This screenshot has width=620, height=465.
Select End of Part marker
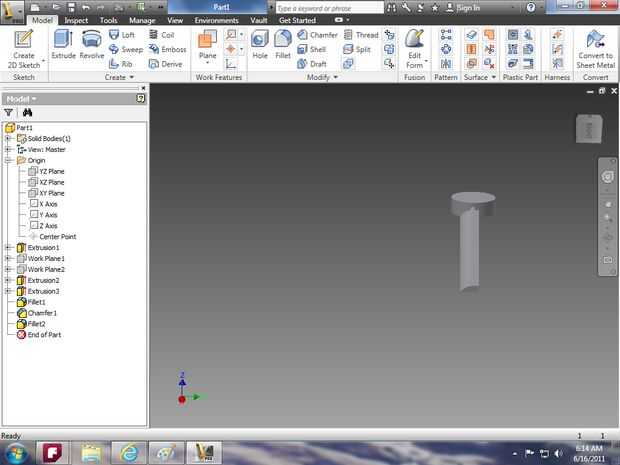pos(39,335)
